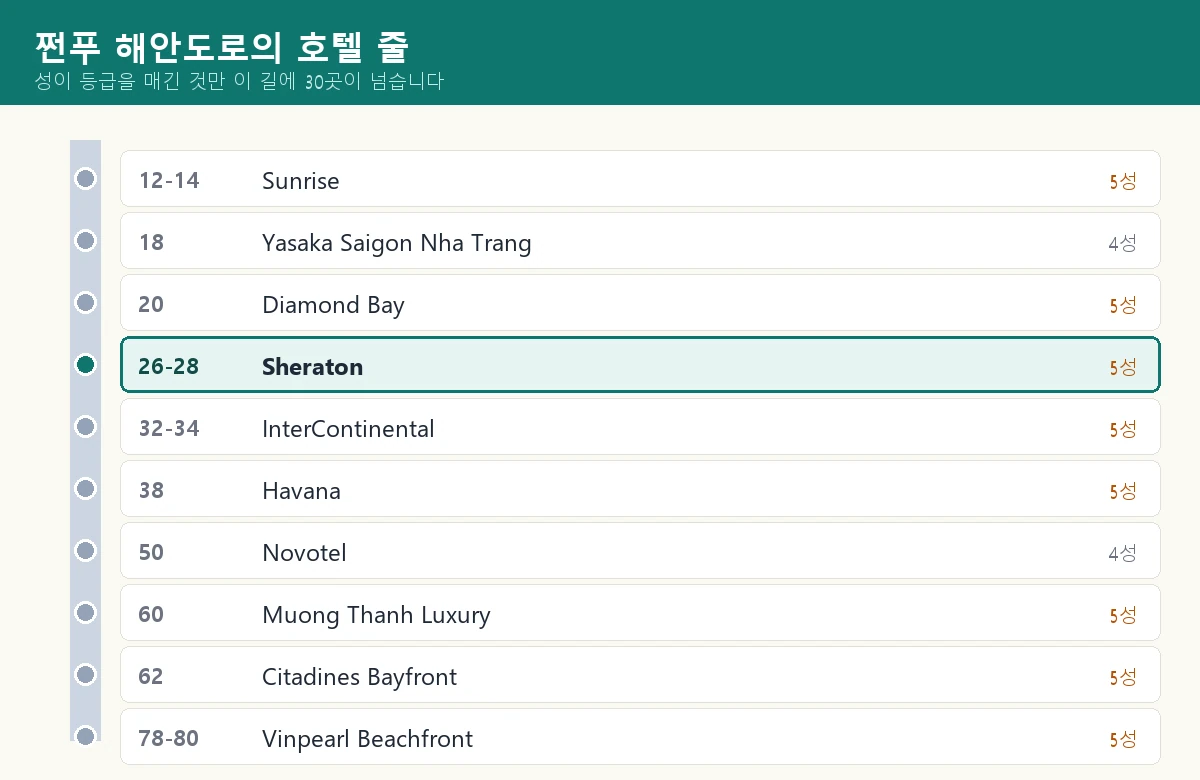
Task: Open the InterContinental hotel entry
Action: pyautogui.click(x=640, y=427)
